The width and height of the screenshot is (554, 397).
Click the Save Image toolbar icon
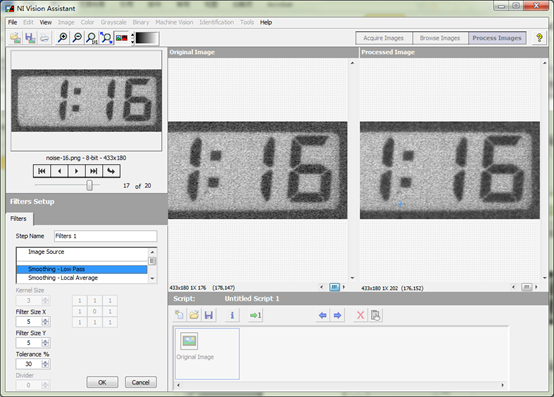click(x=30, y=38)
